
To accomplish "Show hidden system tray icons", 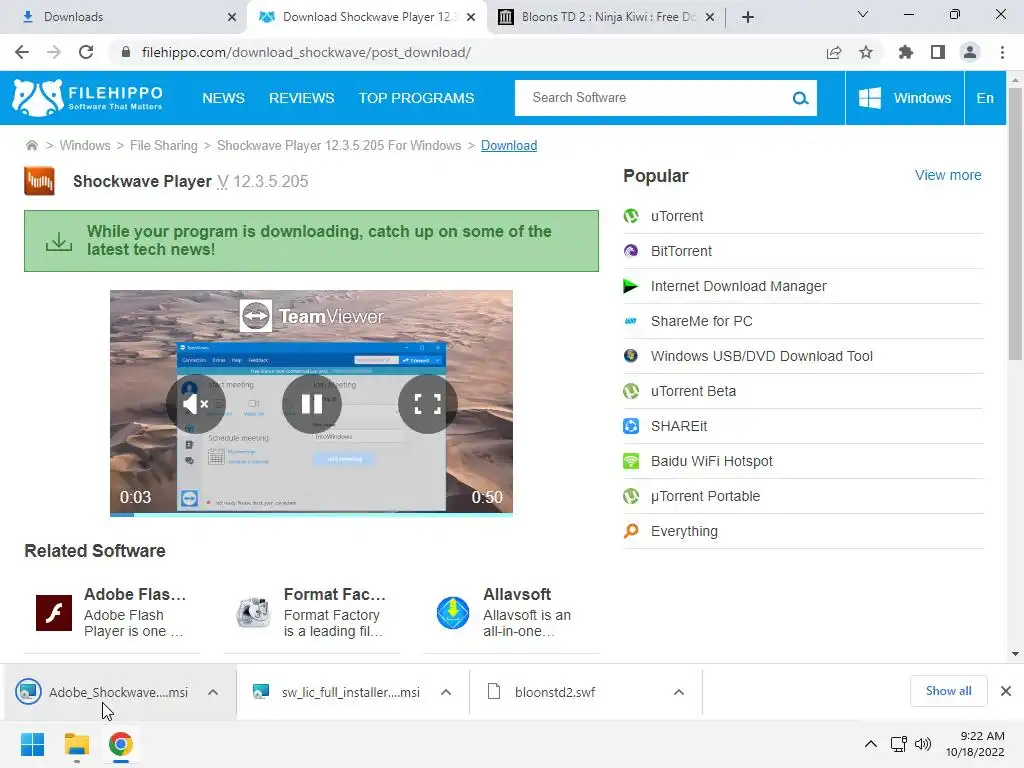I will (x=871, y=744).
